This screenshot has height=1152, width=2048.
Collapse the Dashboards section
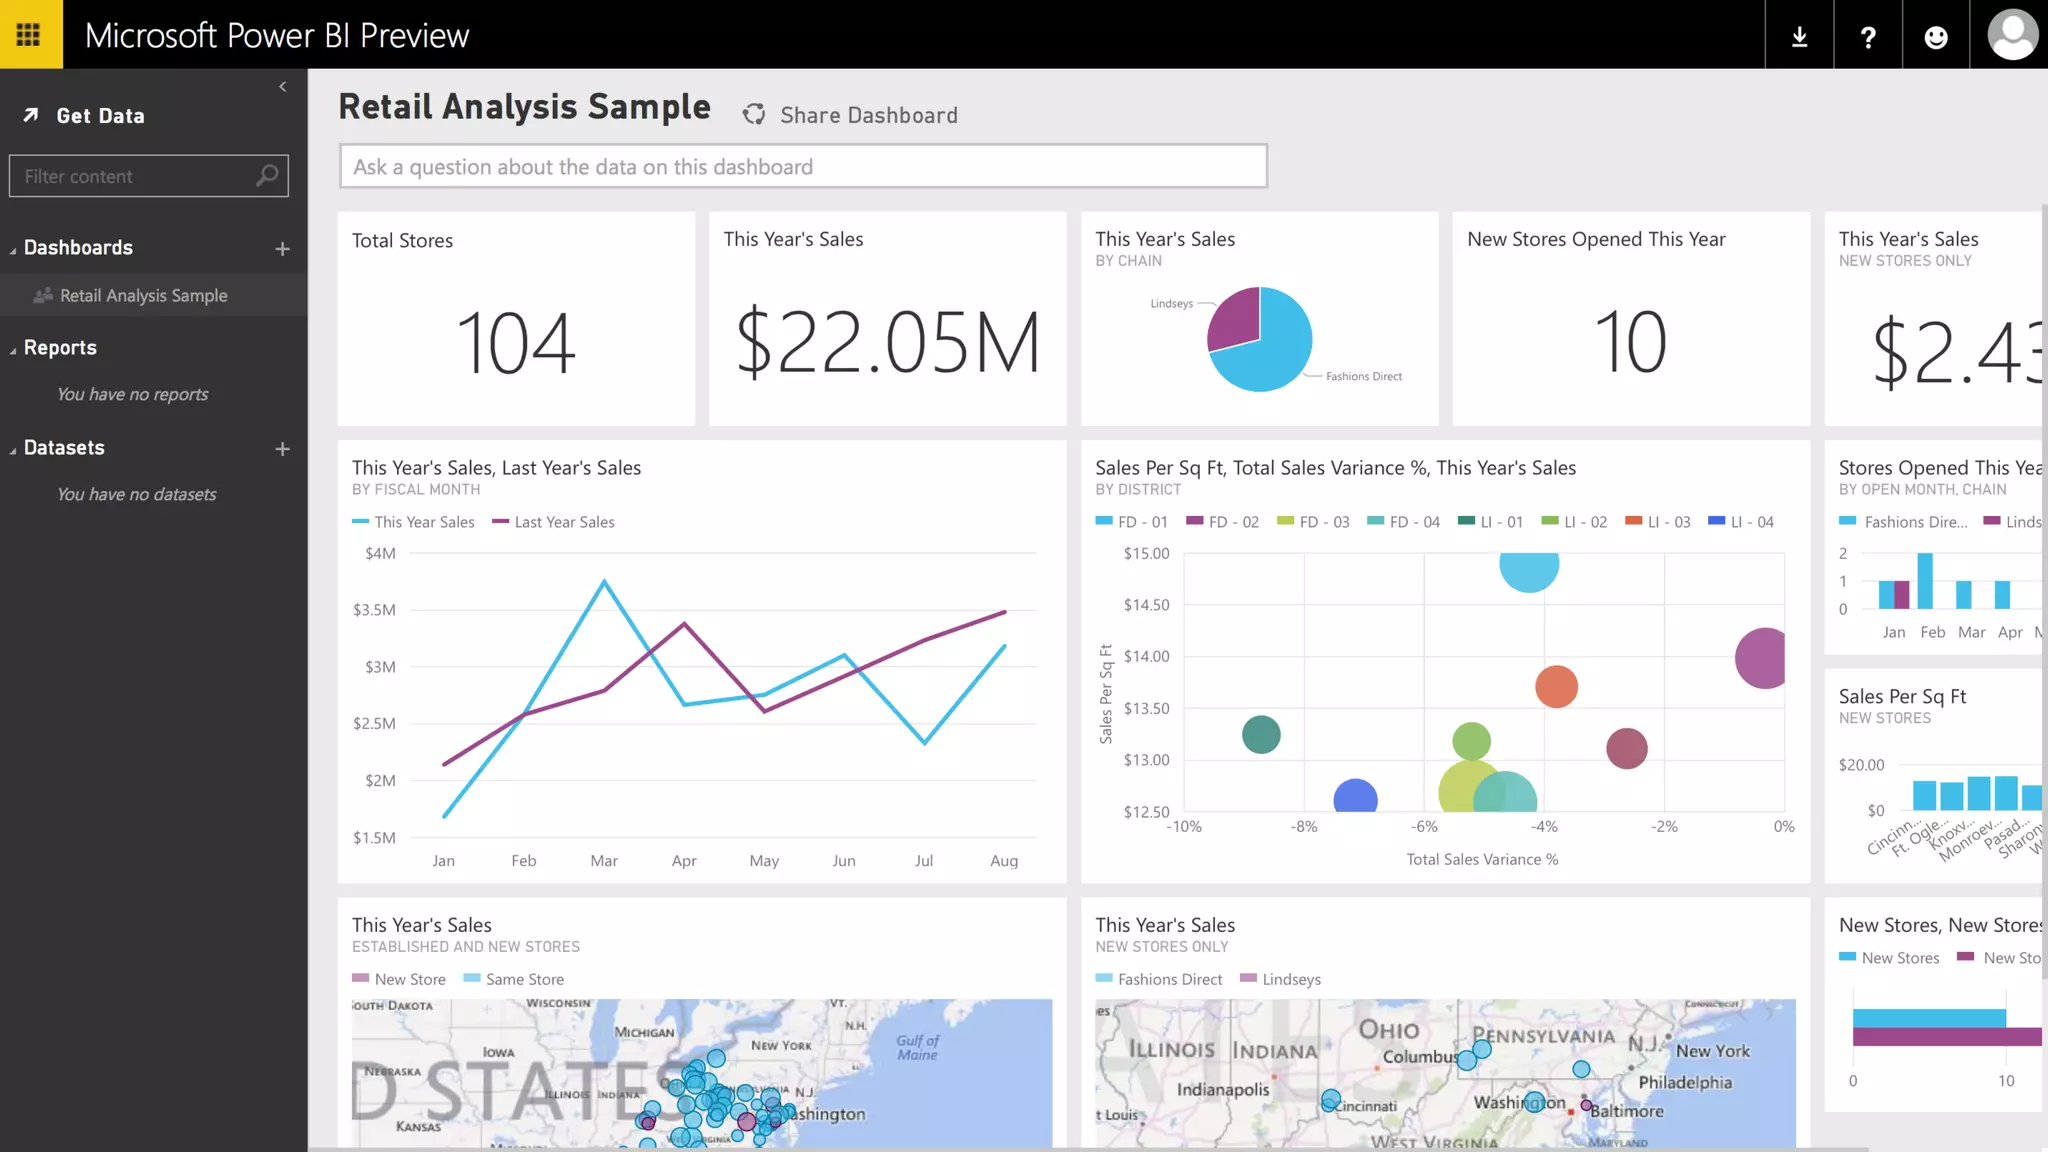pos(13,250)
